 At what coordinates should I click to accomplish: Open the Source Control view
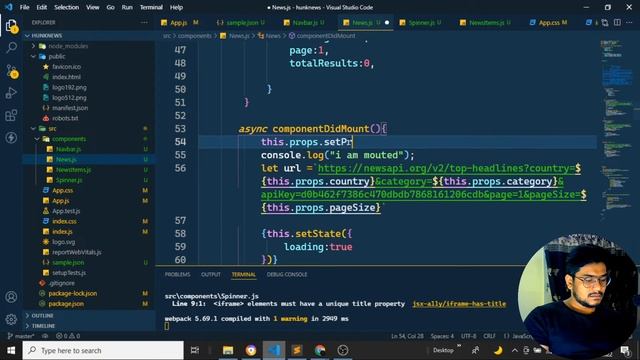coord(11,71)
